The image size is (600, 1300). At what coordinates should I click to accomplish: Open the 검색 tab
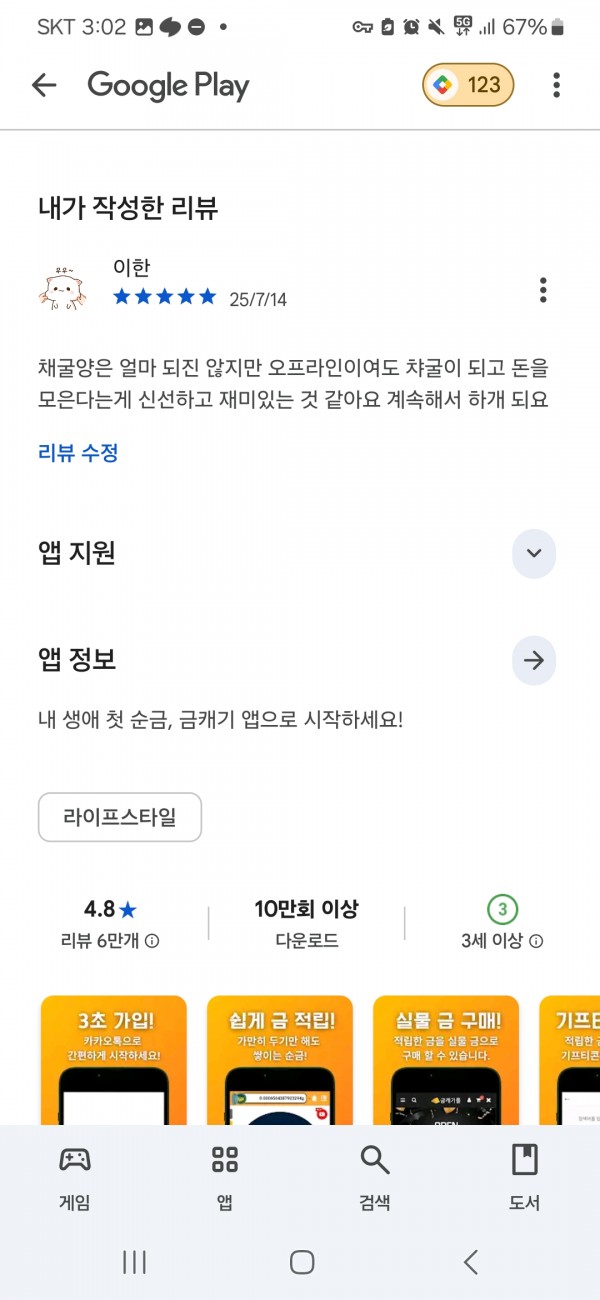point(375,1176)
